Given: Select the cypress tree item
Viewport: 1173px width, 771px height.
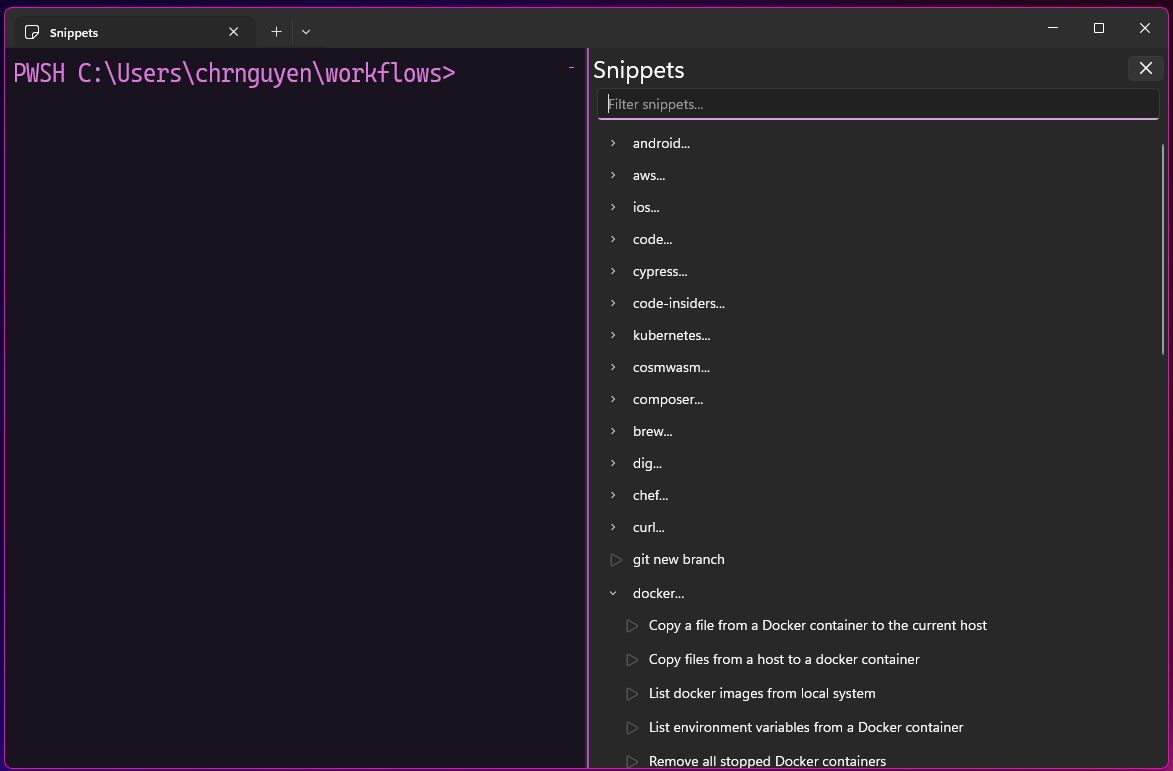Looking at the screenshot, I should tap(660, 272).
